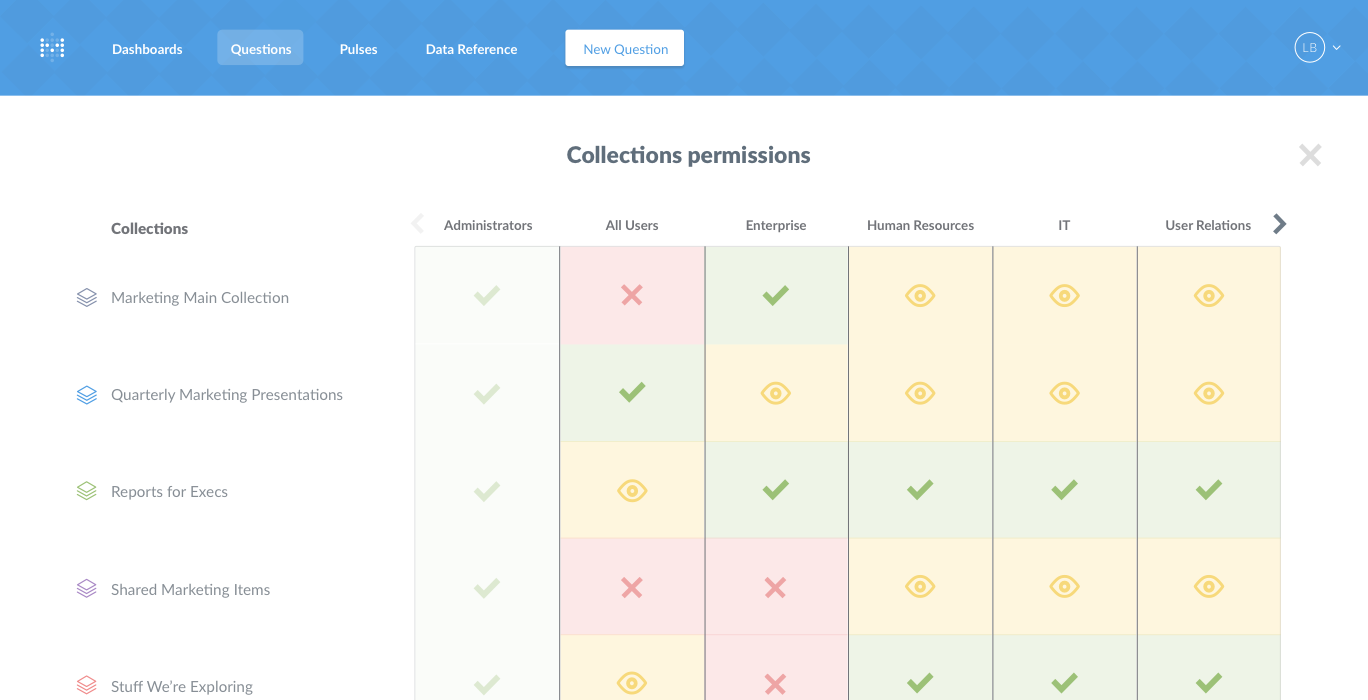Click Administrators checkmark for Quarterly Marketing Presentations
Viewport: 1368px width, 700px height.
[487, 393]
